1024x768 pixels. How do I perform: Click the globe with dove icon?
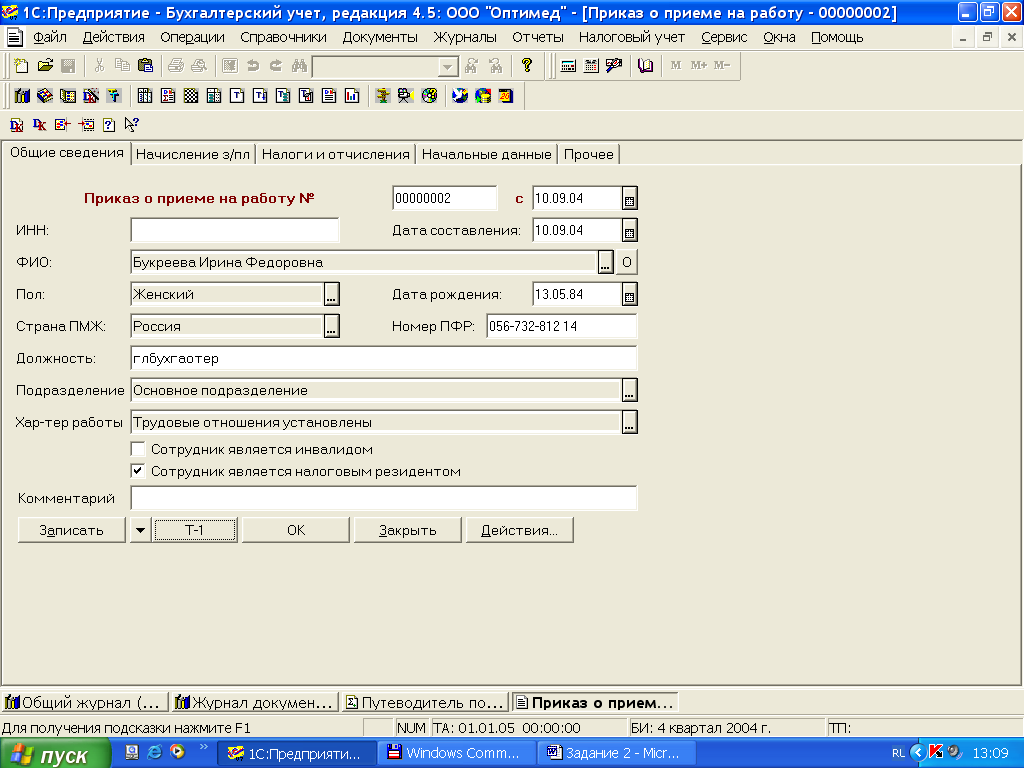[460, 96]
